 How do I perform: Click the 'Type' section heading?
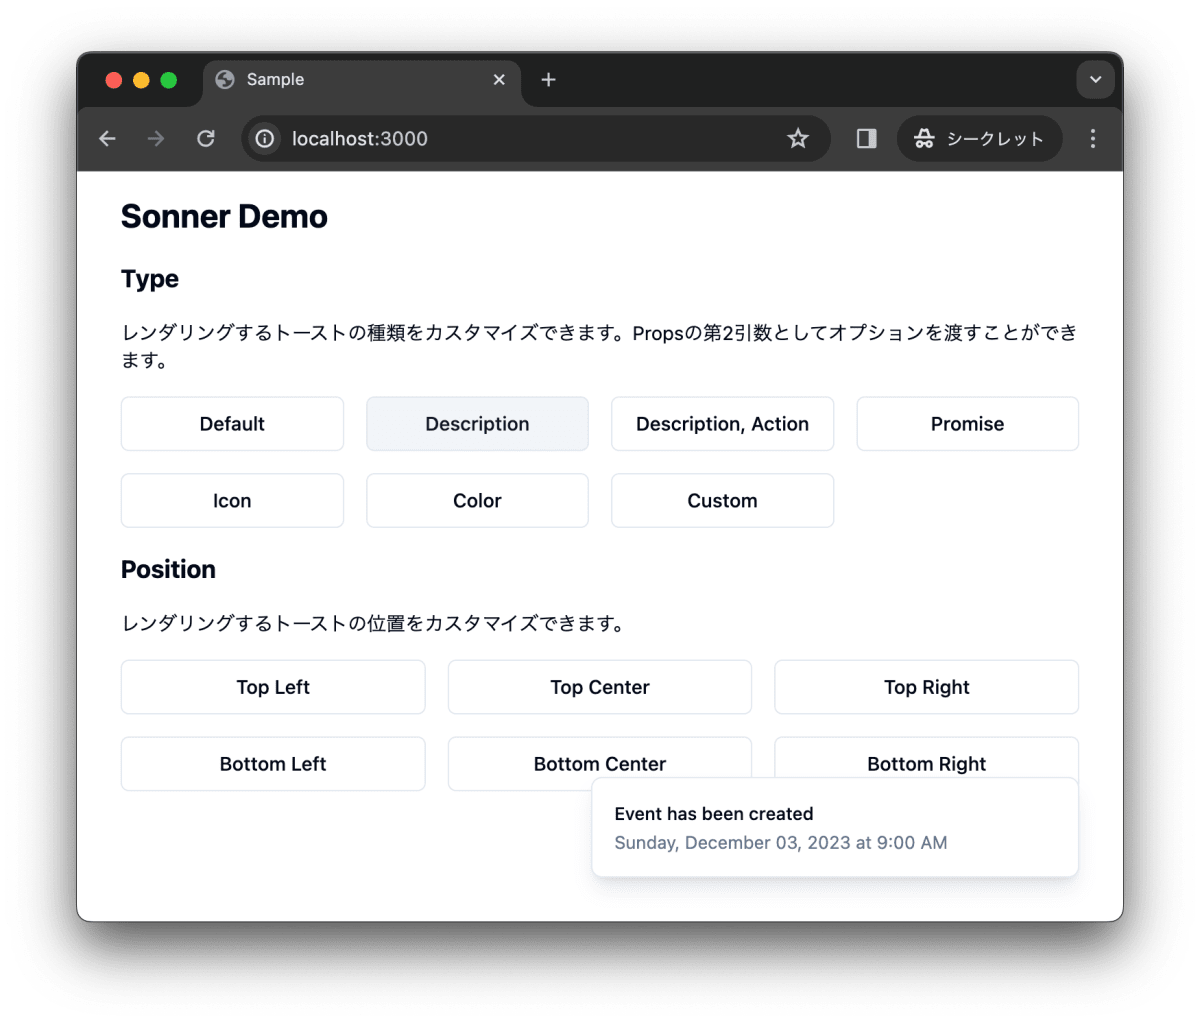pyautogui.click(x=150, y=279)
